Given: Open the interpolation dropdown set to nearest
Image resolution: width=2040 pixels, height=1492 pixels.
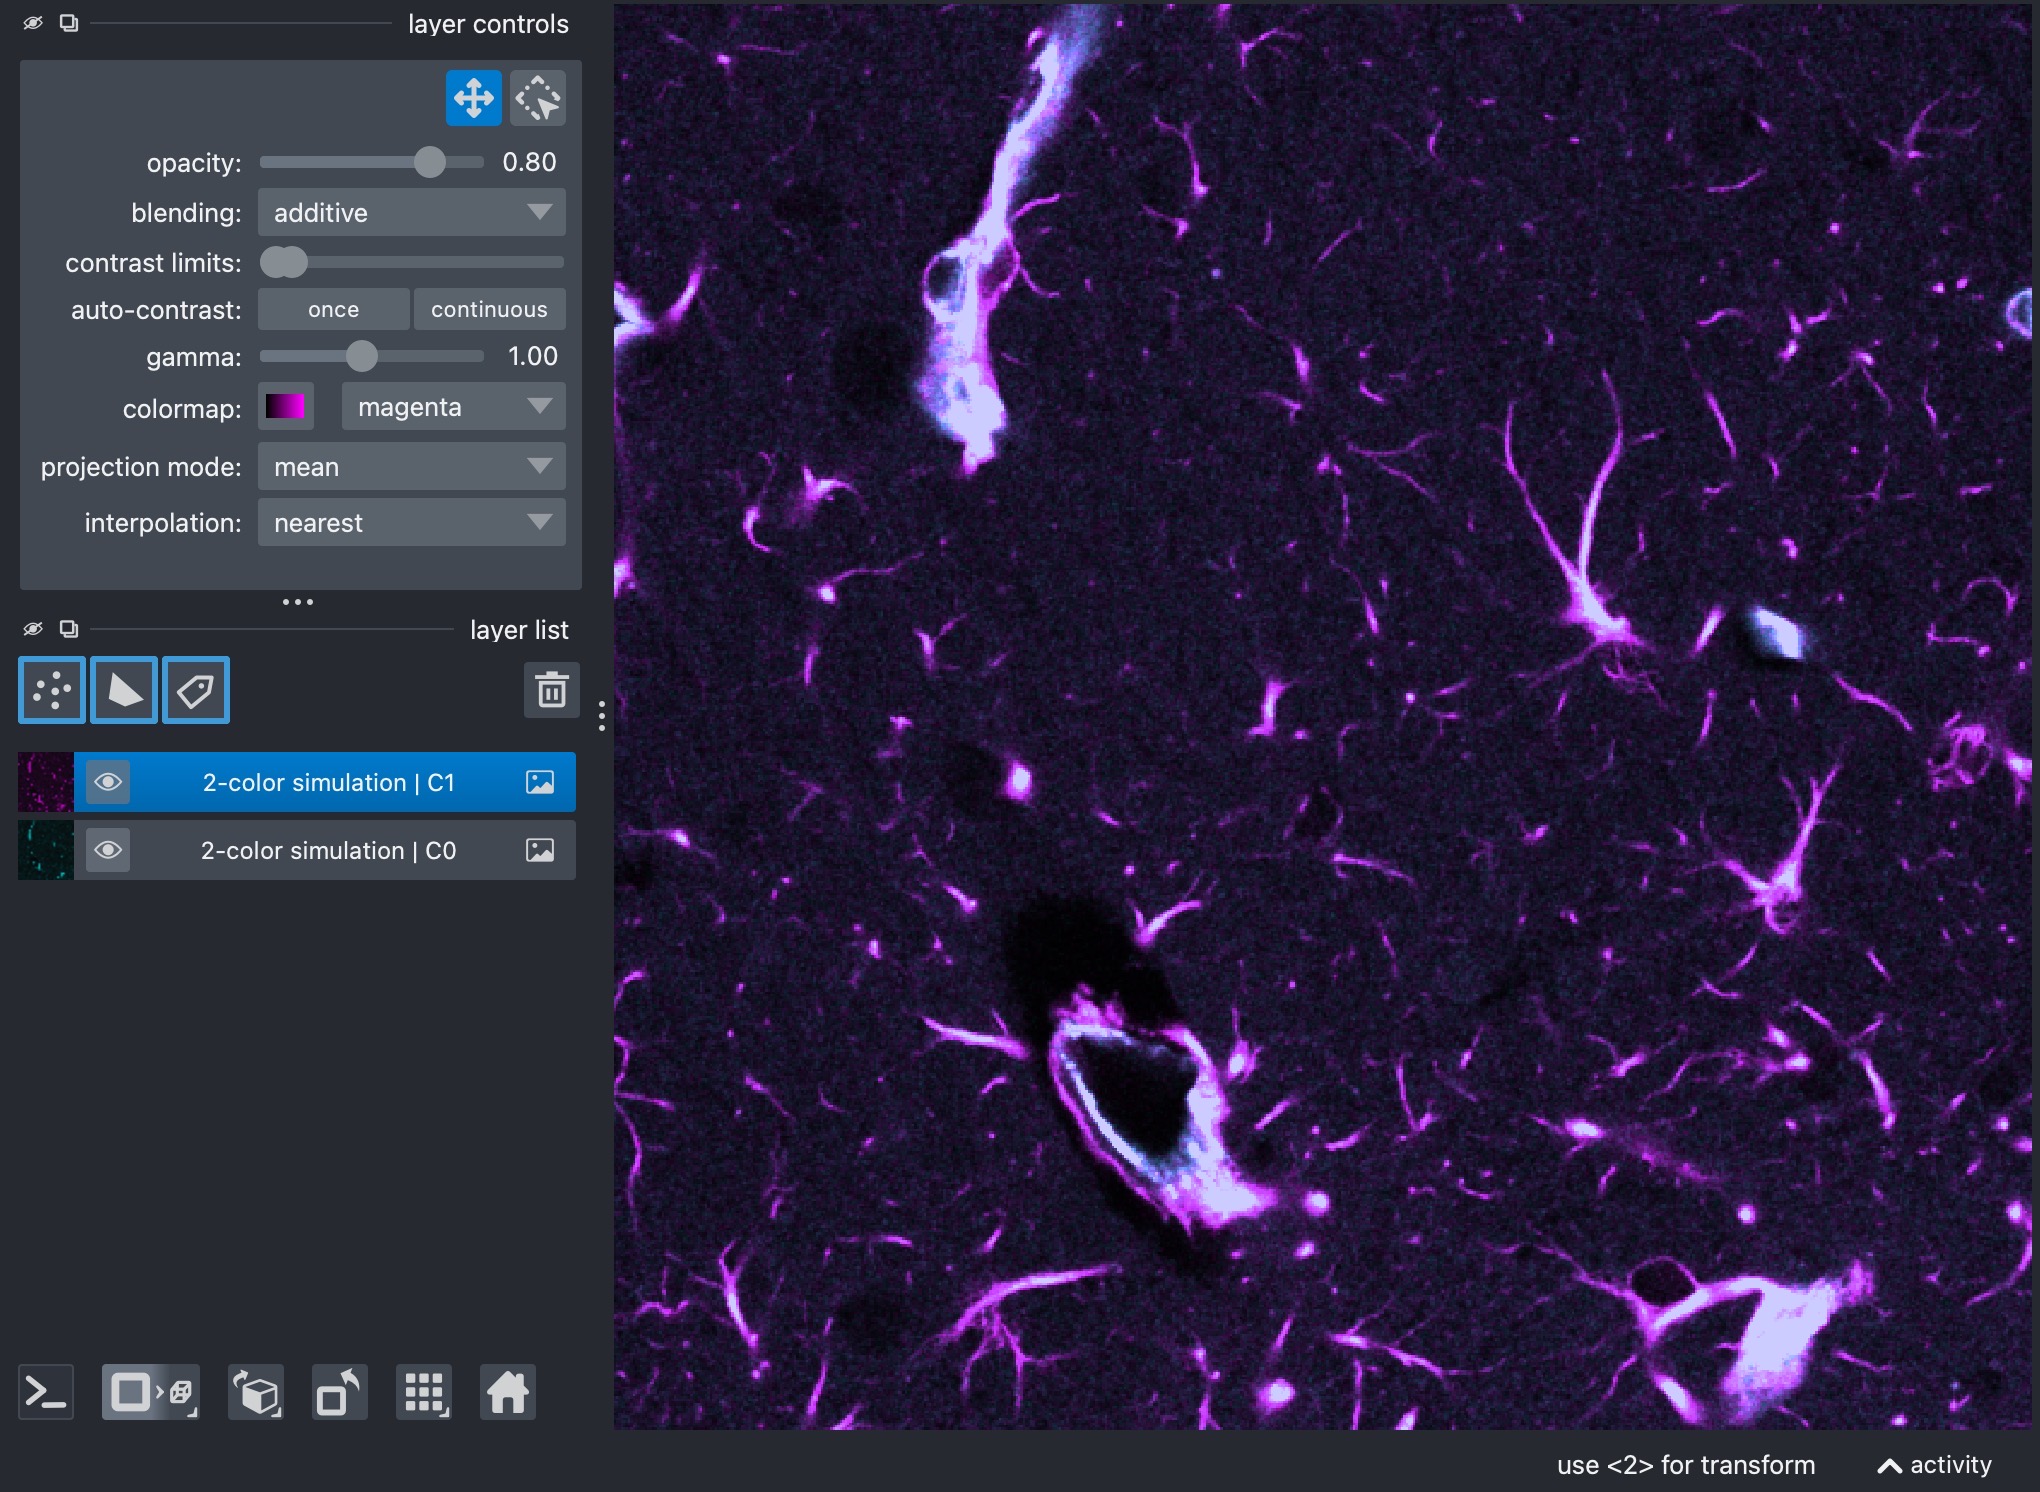Looking at the screenshot, I should 412,523.
